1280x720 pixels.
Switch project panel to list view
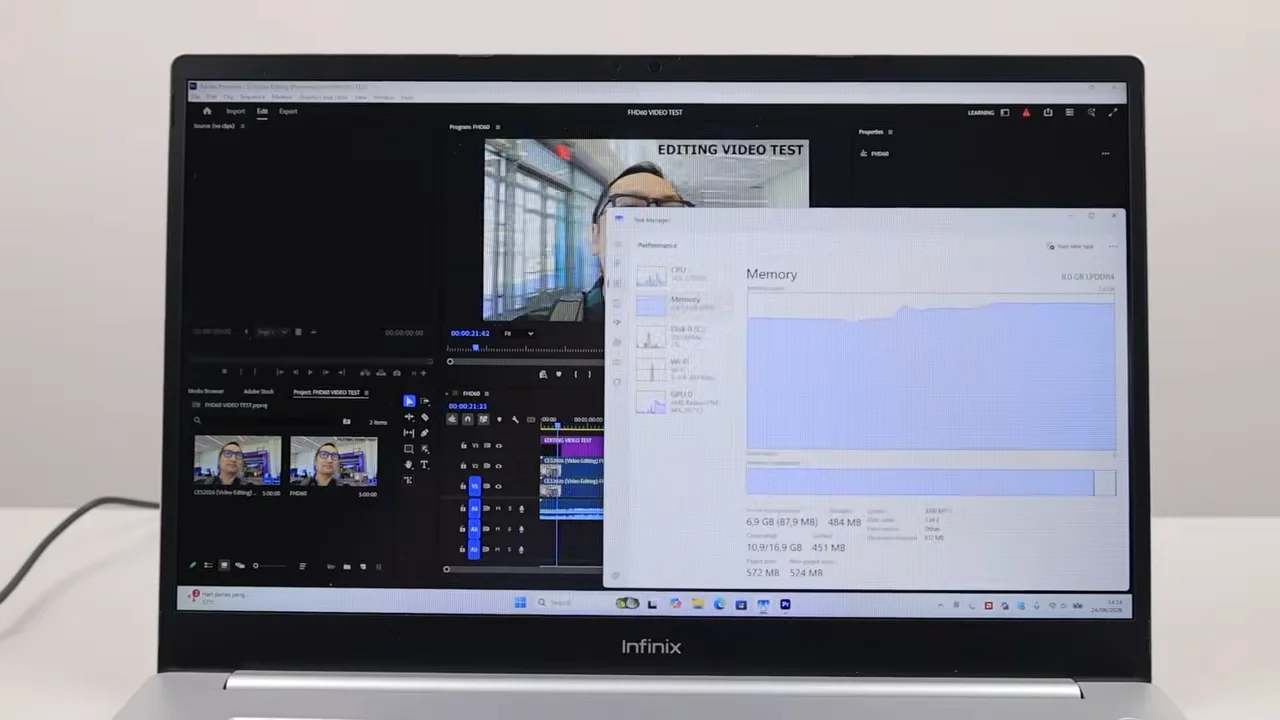[x=208, y=565]
